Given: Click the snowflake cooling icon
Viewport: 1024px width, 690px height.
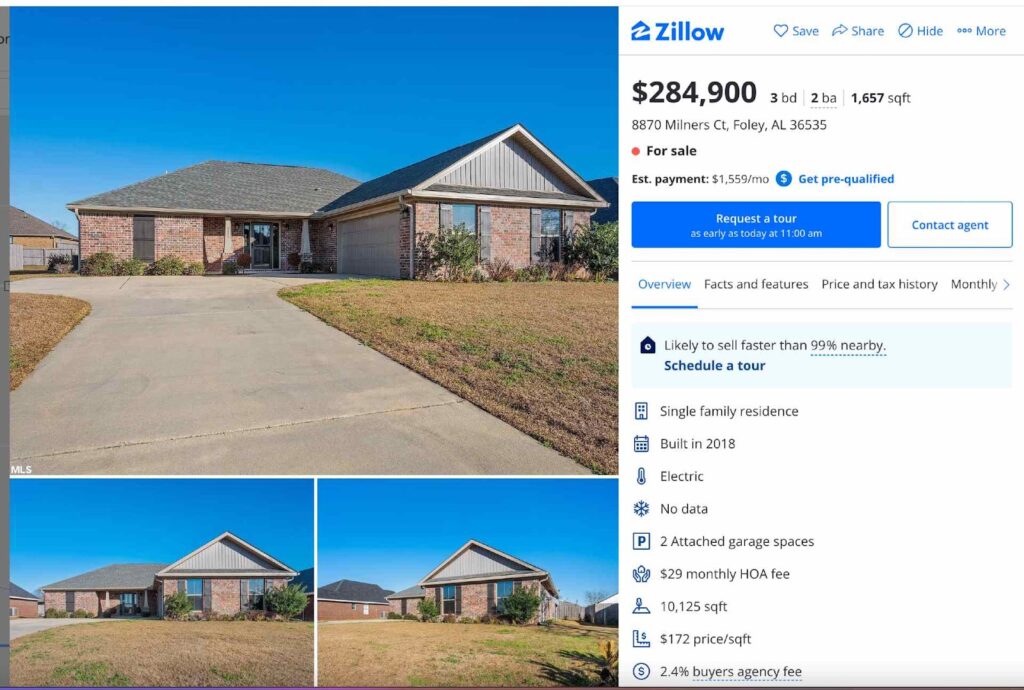Looking at the screenshot, I should click(641, 509).
